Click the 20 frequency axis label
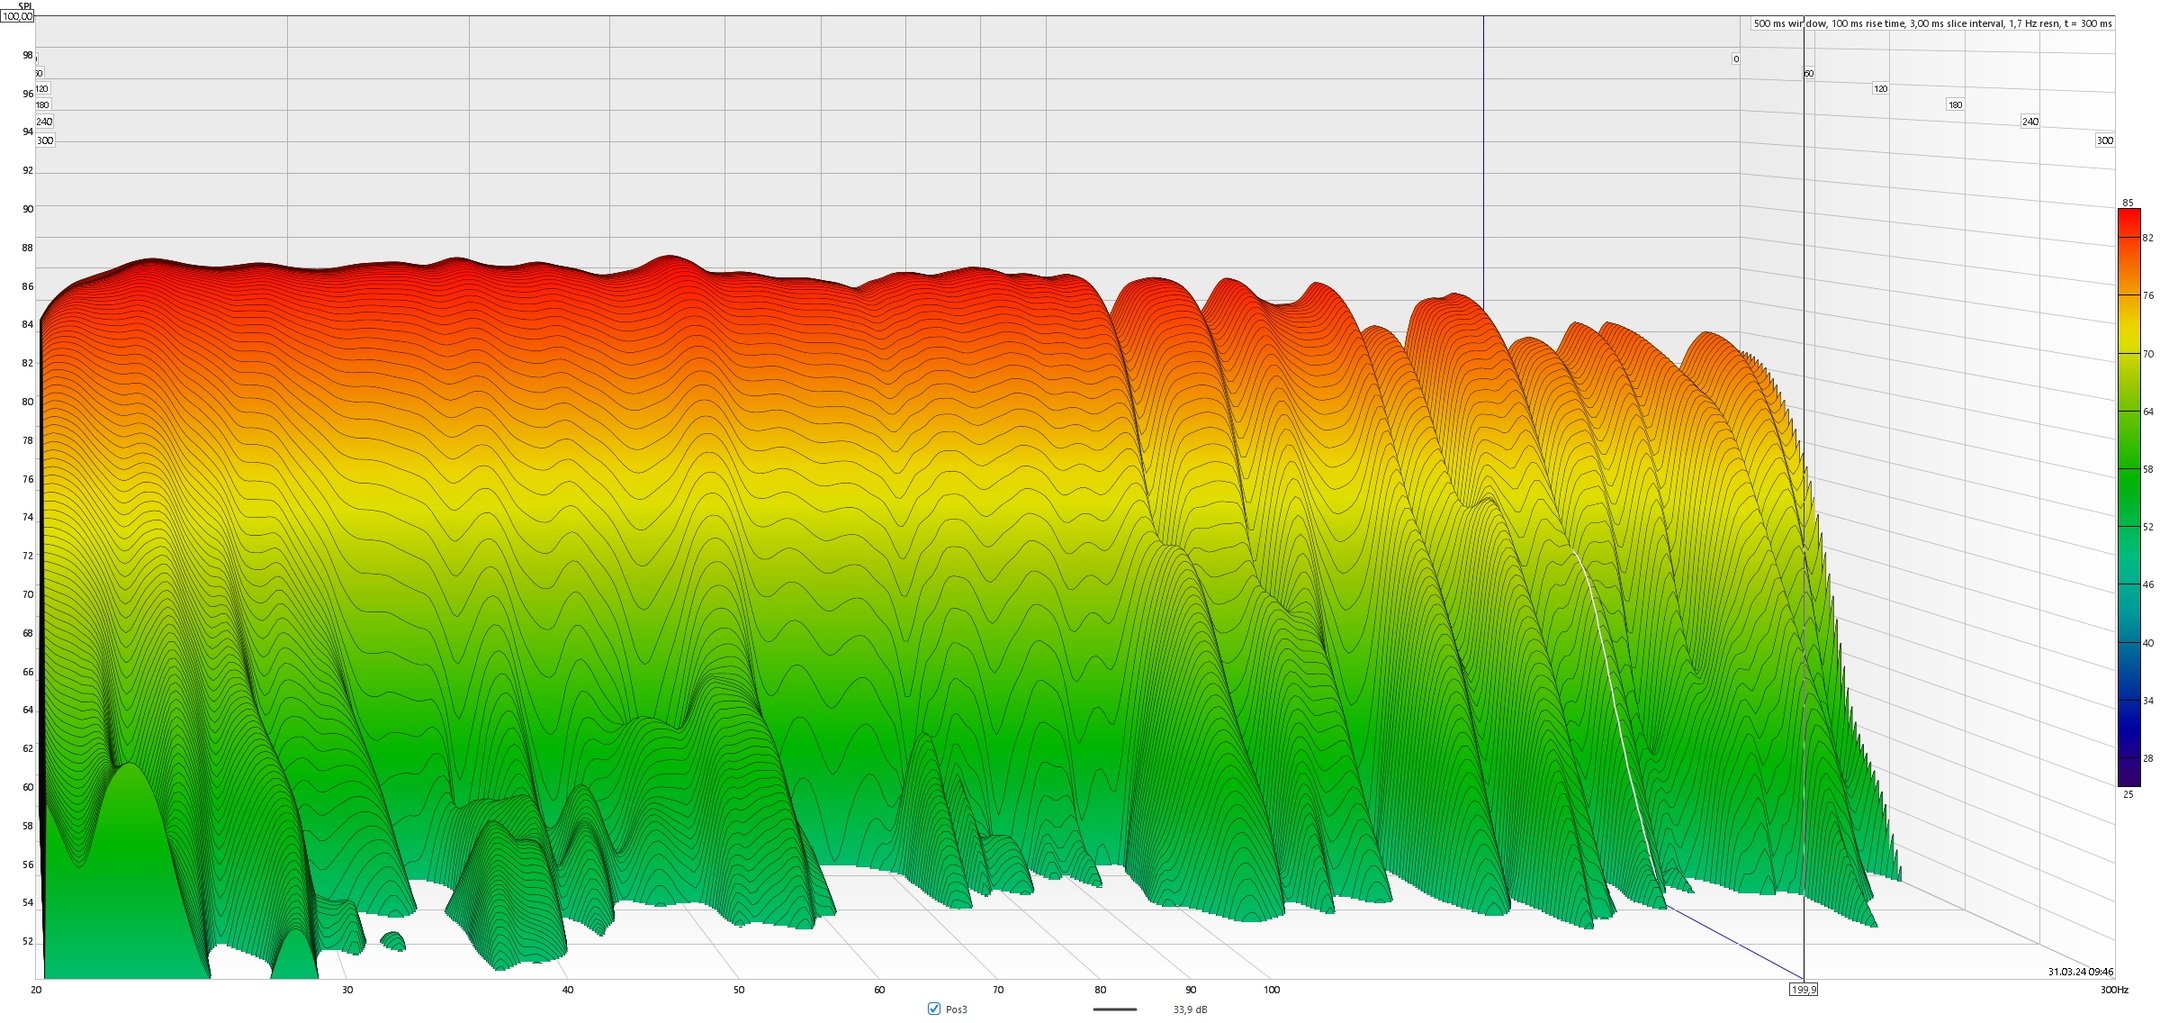This screenshot has width=2160, height=1023. pos(36,990)
